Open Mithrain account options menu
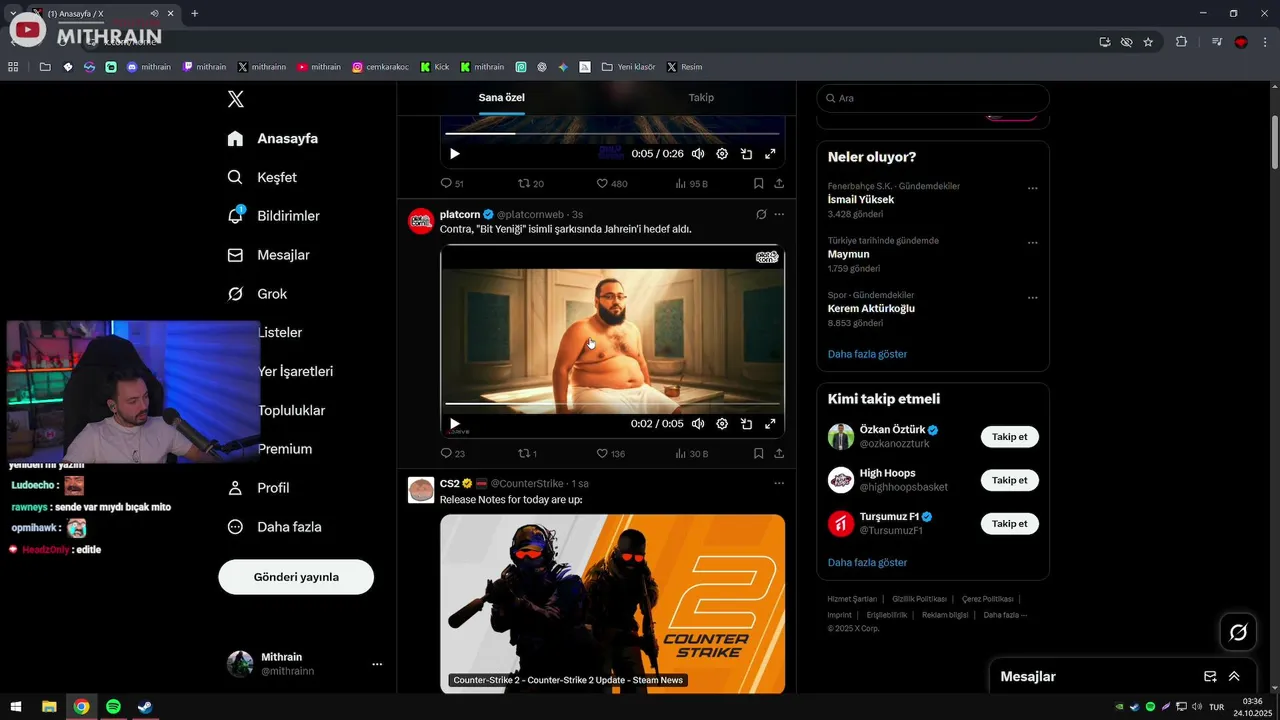This screenshot has height=720, width=1280. tap(377, 664)
